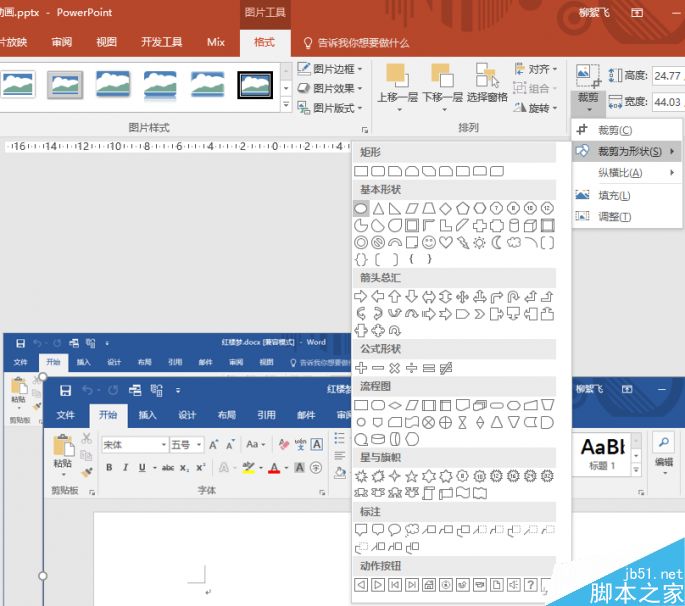
Task: Toggle underline formatting in the Word ribbon
Action: (x=141, y=468)
